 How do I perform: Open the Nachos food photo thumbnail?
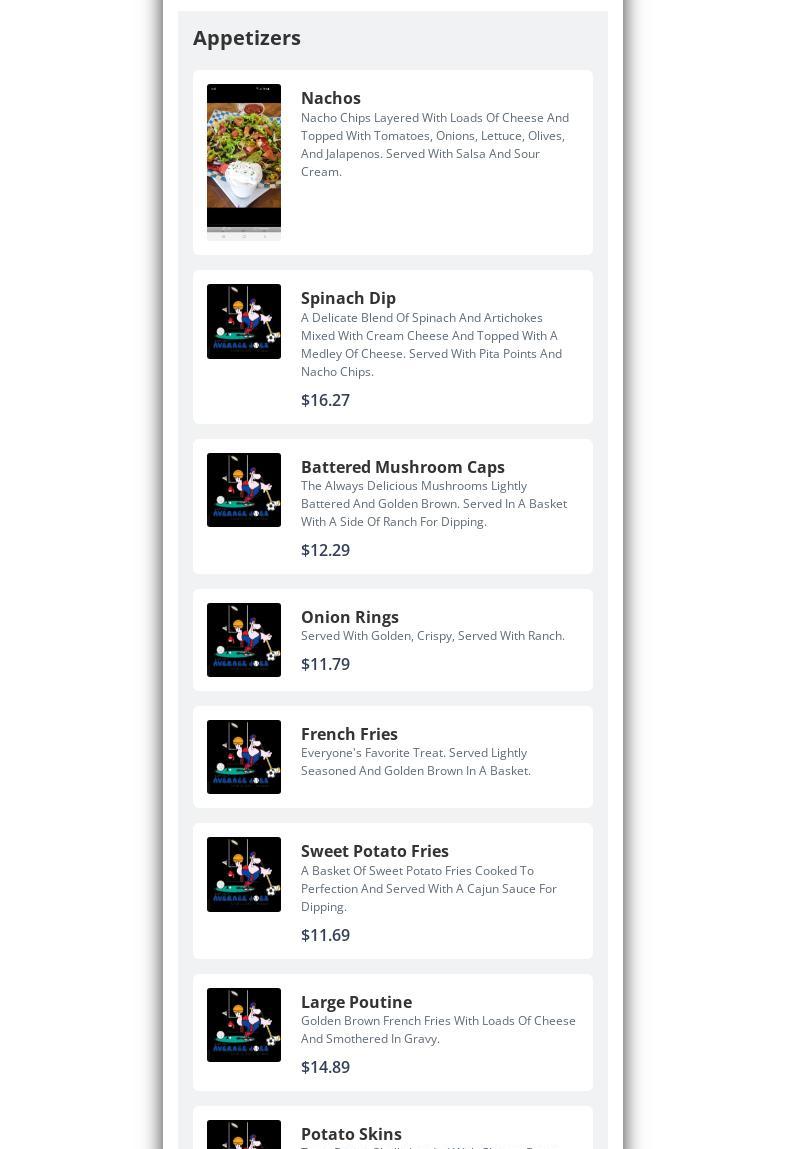coord(243,162)
